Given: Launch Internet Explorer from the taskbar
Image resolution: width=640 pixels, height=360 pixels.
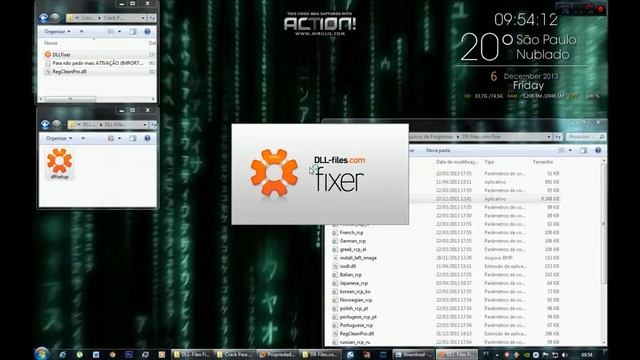Looking at the screenshot, I should [62, 355].
